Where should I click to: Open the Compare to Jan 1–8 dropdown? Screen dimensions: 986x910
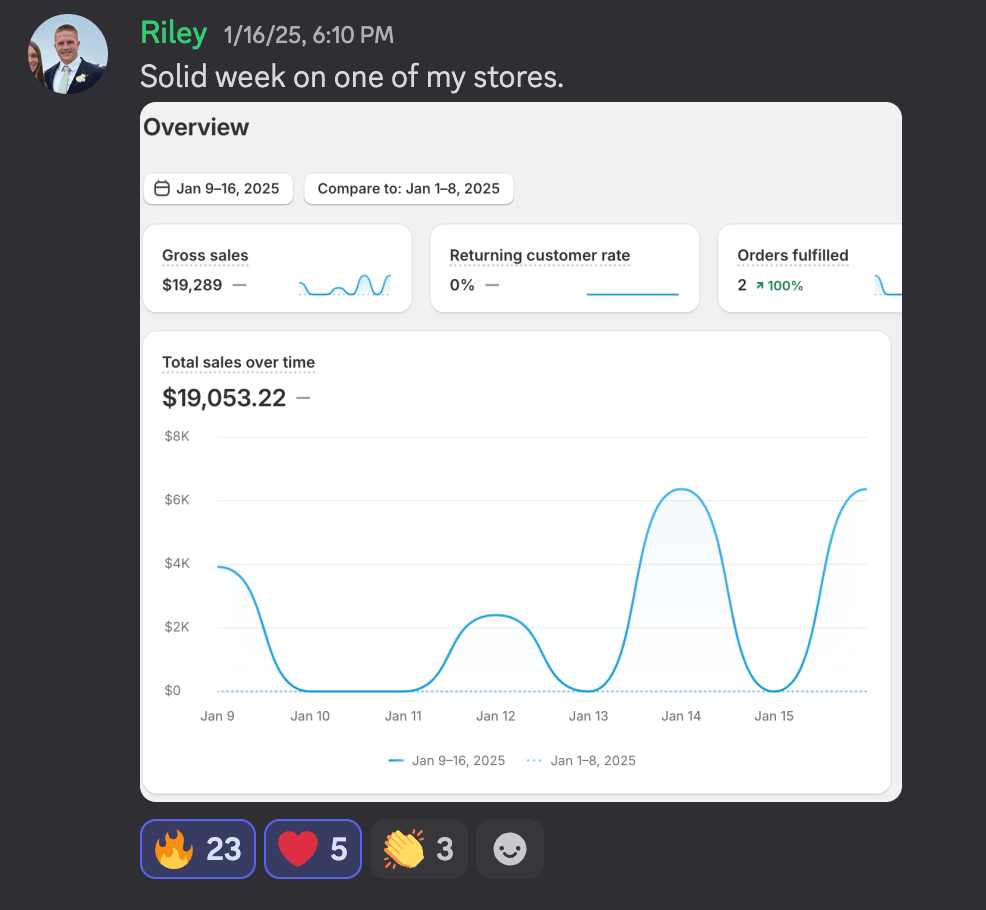pos(408,189)
